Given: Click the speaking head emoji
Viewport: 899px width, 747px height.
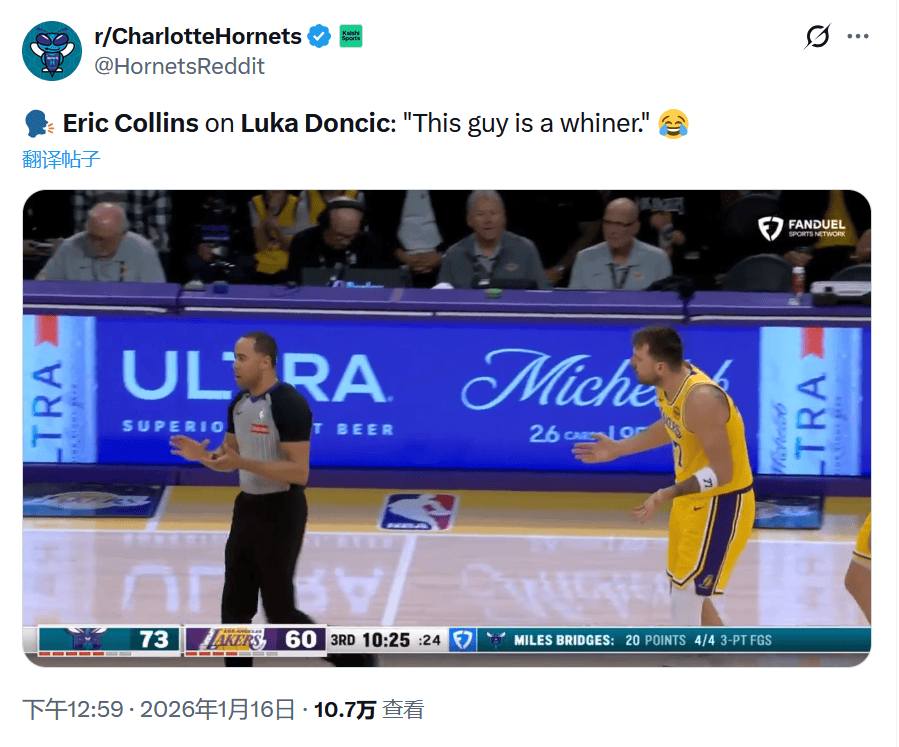Looking at the screenshot, I should click(x=37, y=124).
